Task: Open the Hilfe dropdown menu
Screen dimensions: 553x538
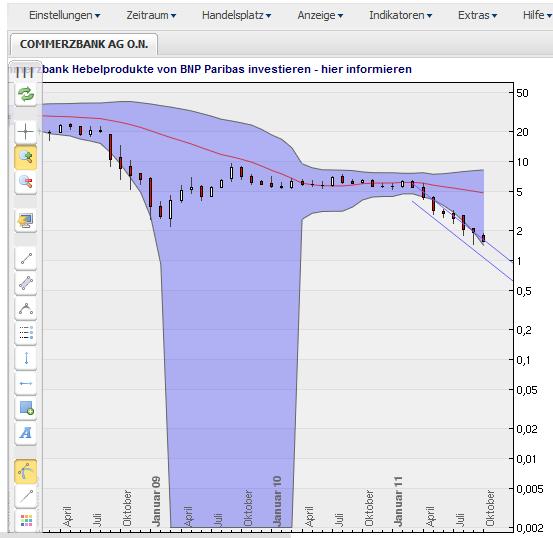Action: (x=537, y=16)
